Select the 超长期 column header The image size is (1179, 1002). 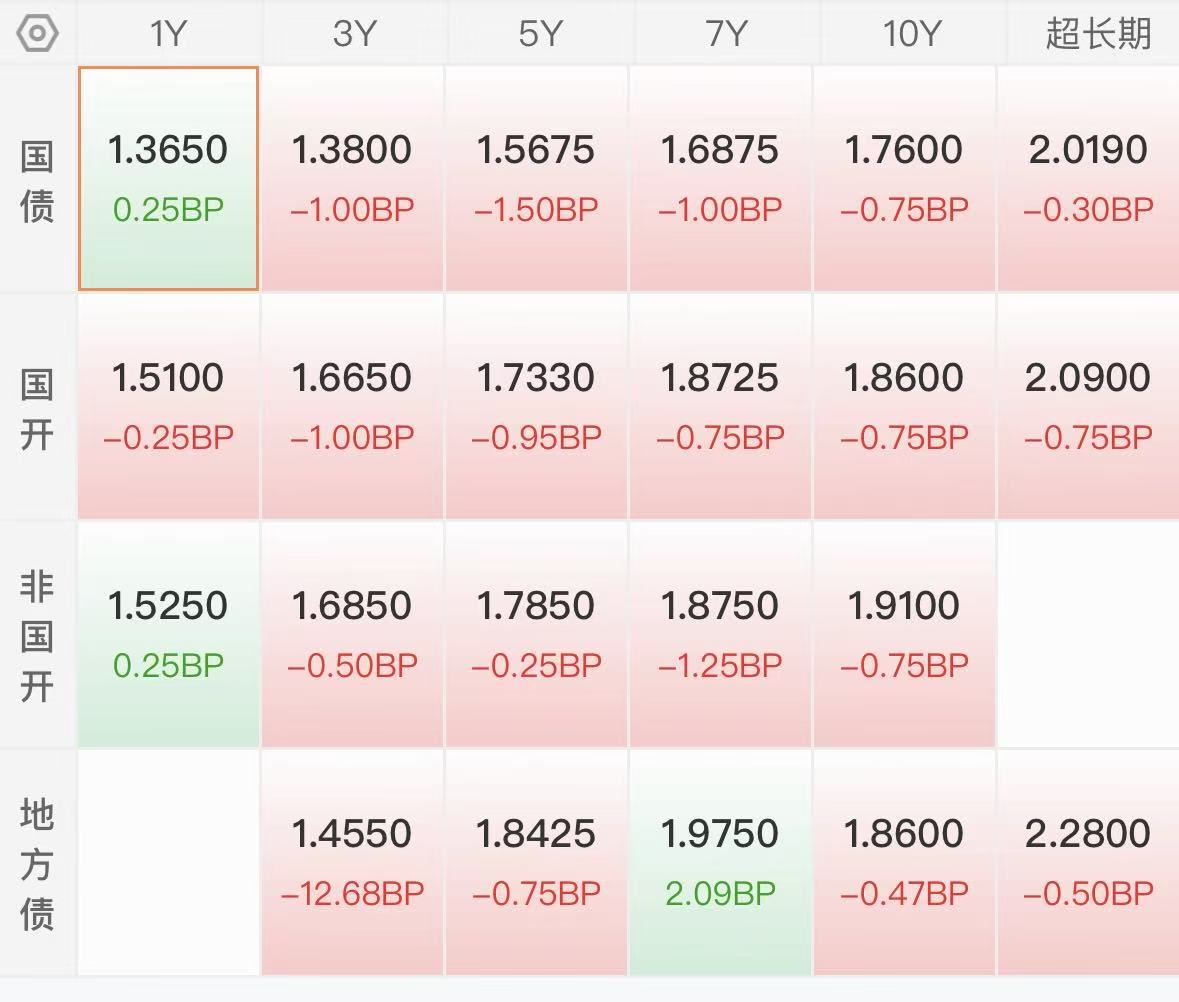pyautogui.click(x=1098, y=33)
